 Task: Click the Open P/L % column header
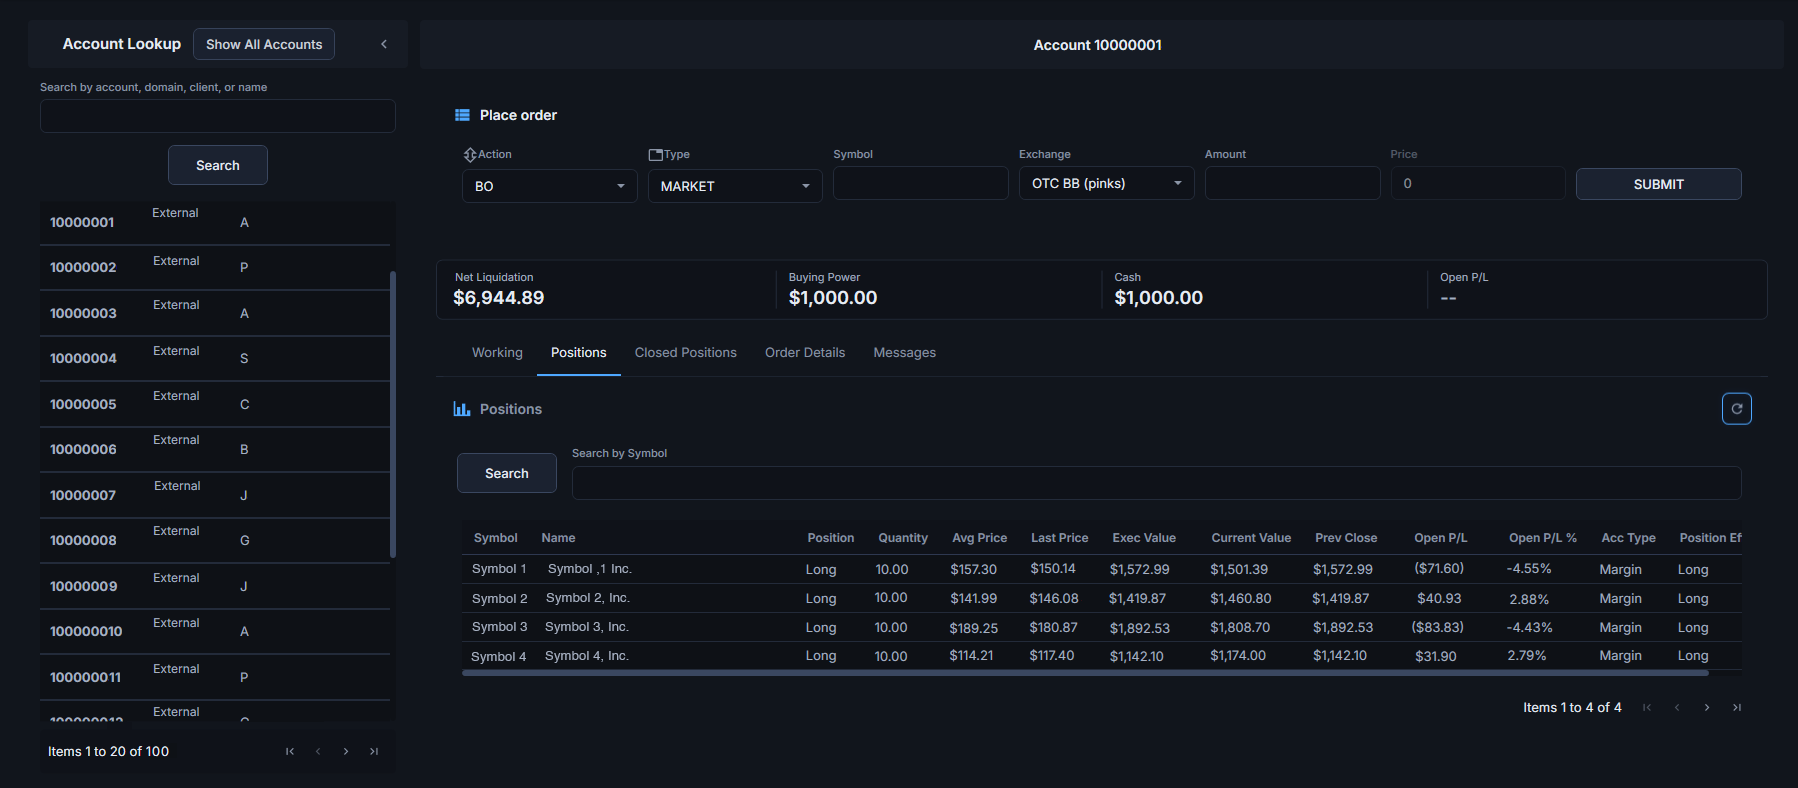click(x=1543, y=538)
